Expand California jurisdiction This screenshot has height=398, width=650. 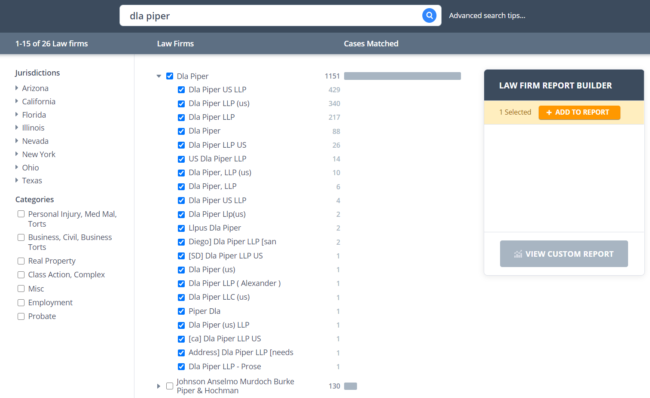[17, 101]
